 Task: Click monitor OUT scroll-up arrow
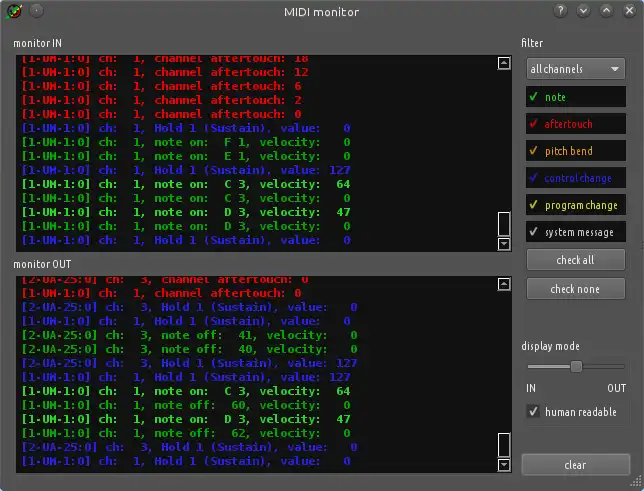click(x=504, y=284)
